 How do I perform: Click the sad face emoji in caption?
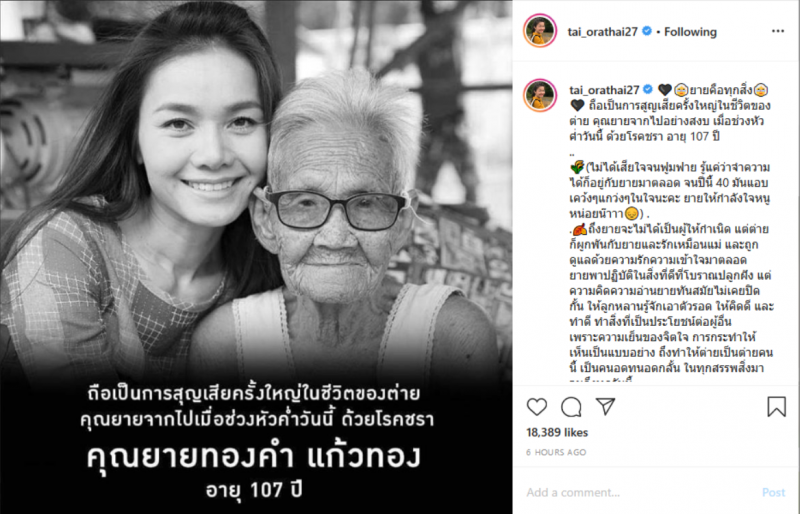632,213
